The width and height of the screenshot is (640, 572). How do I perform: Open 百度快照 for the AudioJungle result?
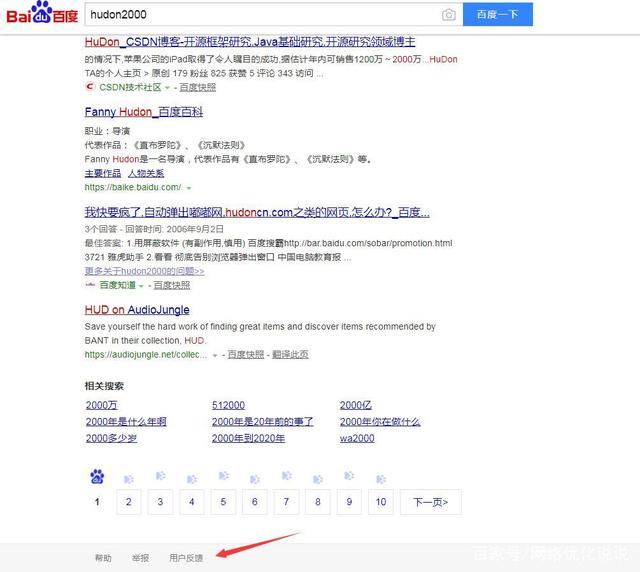point(246,354)
